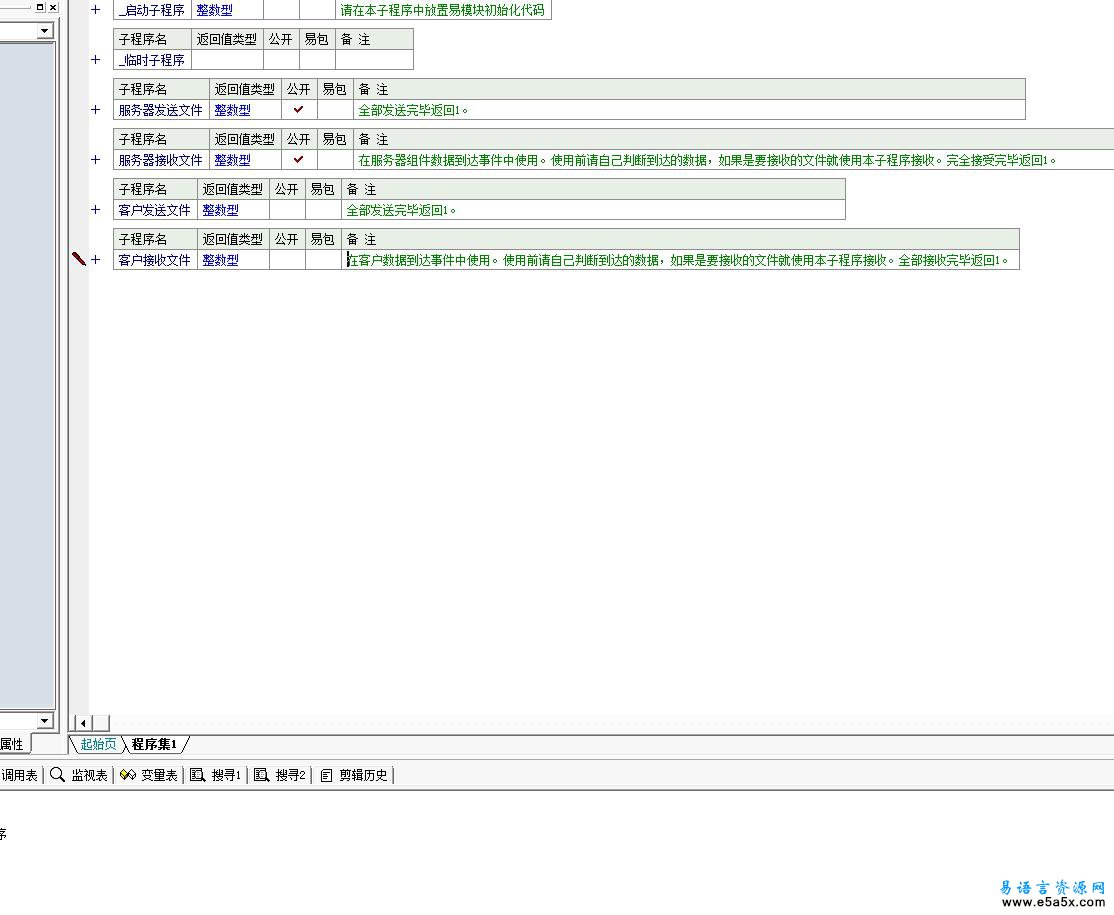
Task: Toggle 易包 cell for 客户发送文件
Action: point(323,210)
